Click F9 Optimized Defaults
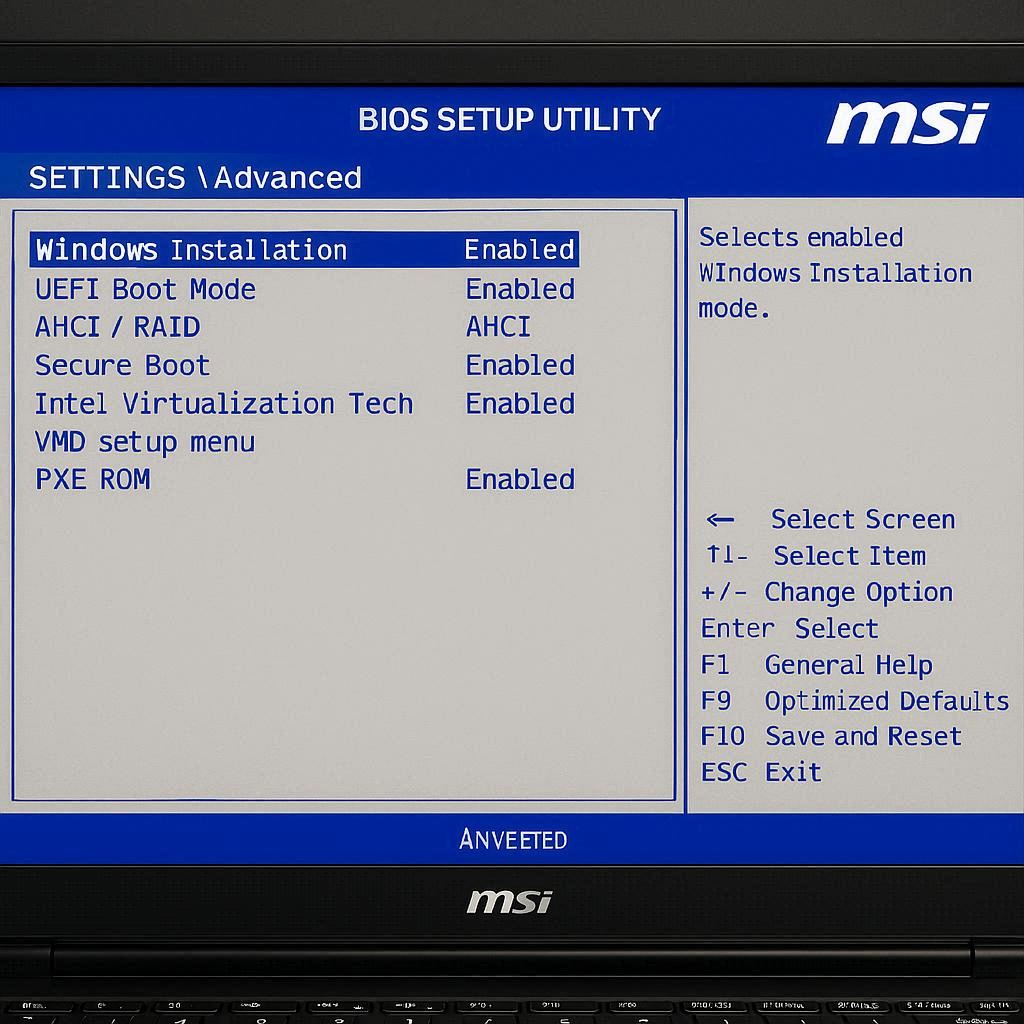This screenshot has width=1024, height=1024. click(854, 701)
